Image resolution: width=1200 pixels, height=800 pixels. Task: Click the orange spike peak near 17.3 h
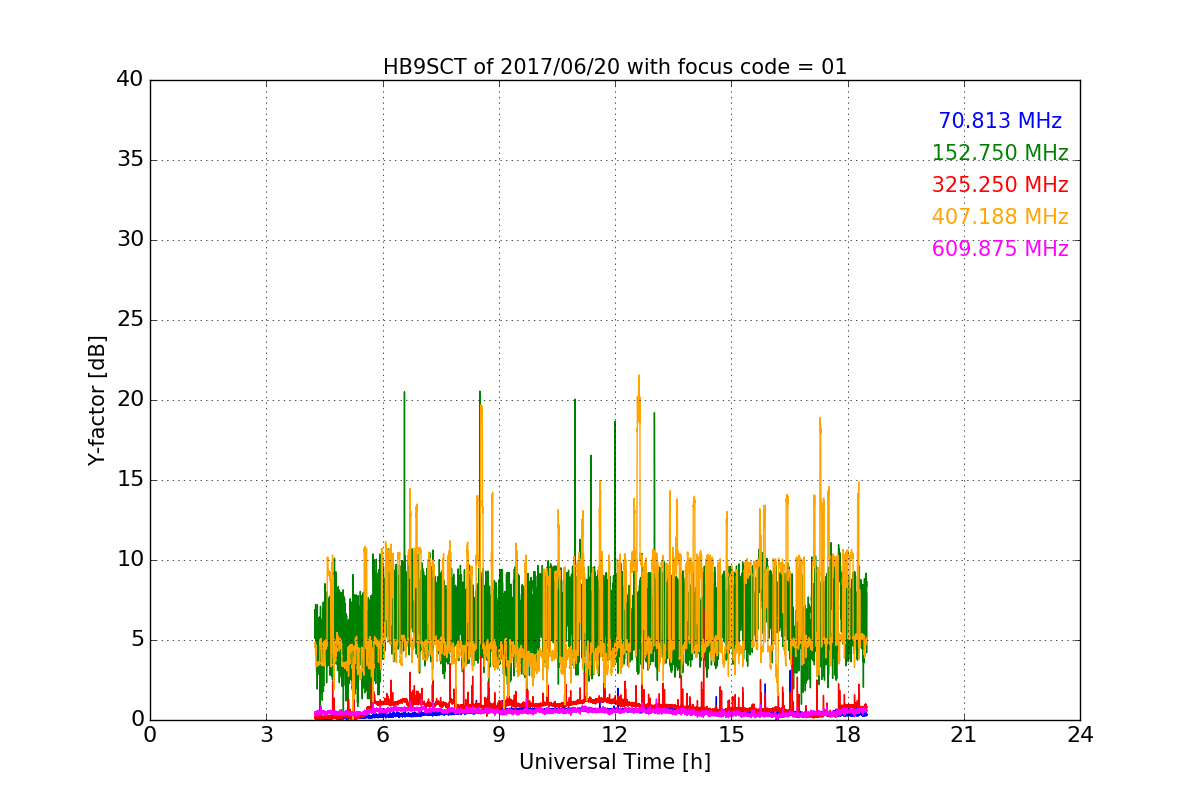point(820,419)
